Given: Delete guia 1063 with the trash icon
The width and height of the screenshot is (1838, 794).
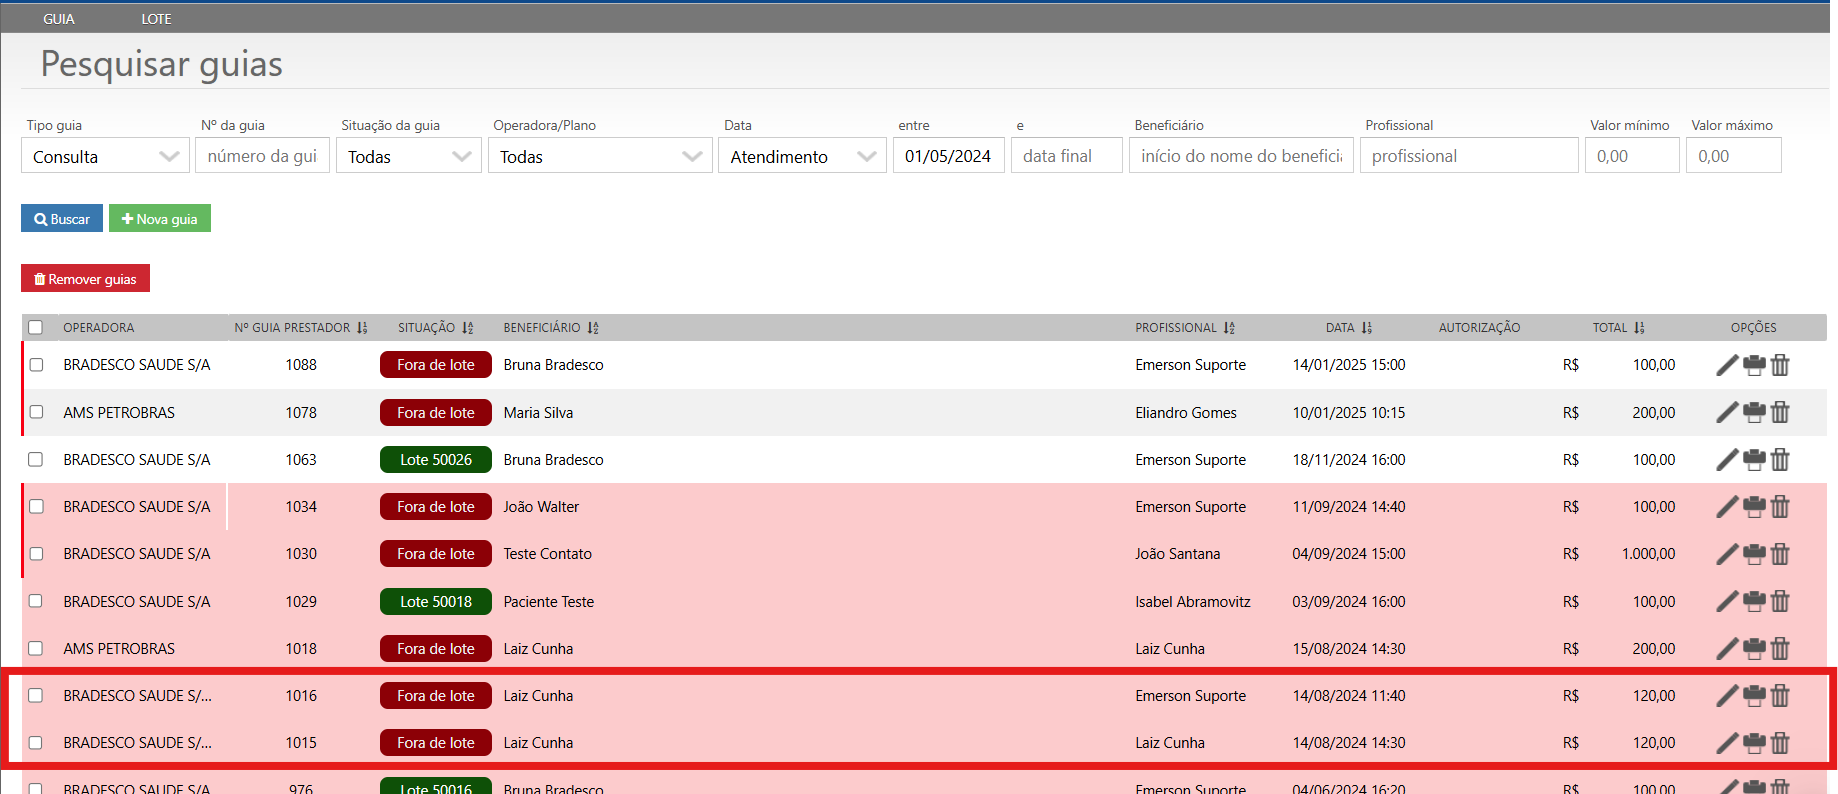Looking at the screenshot, I should coord(1780,460).
